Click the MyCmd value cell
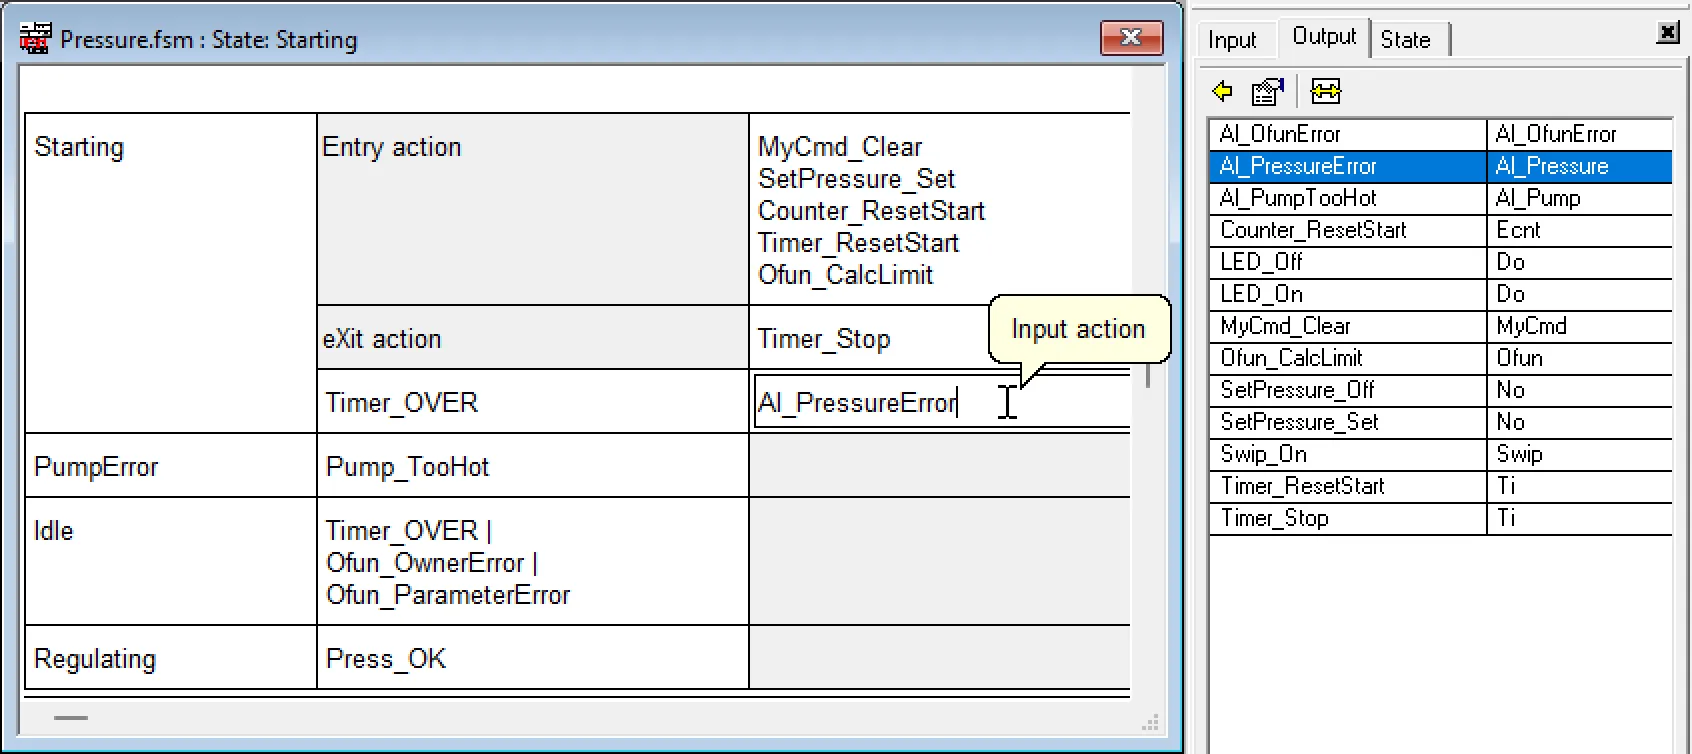Image resolution: width=1692 pixels, height=754 pixels. coord(1580,326)
